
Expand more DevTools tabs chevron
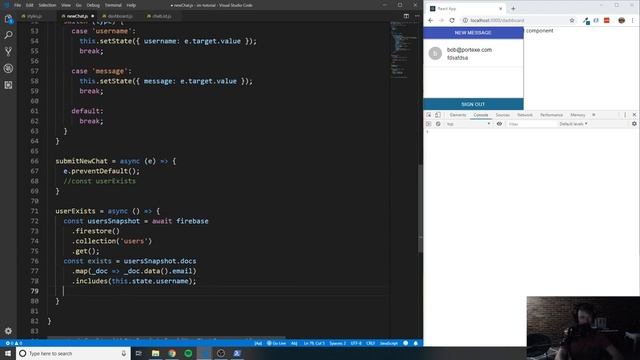point(594,115)
